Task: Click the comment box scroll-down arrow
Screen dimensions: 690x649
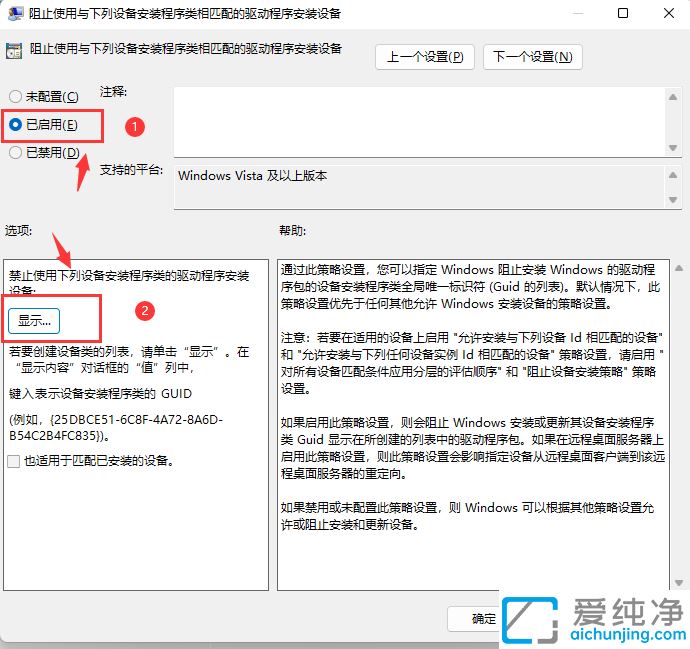Action: [673, 148]
